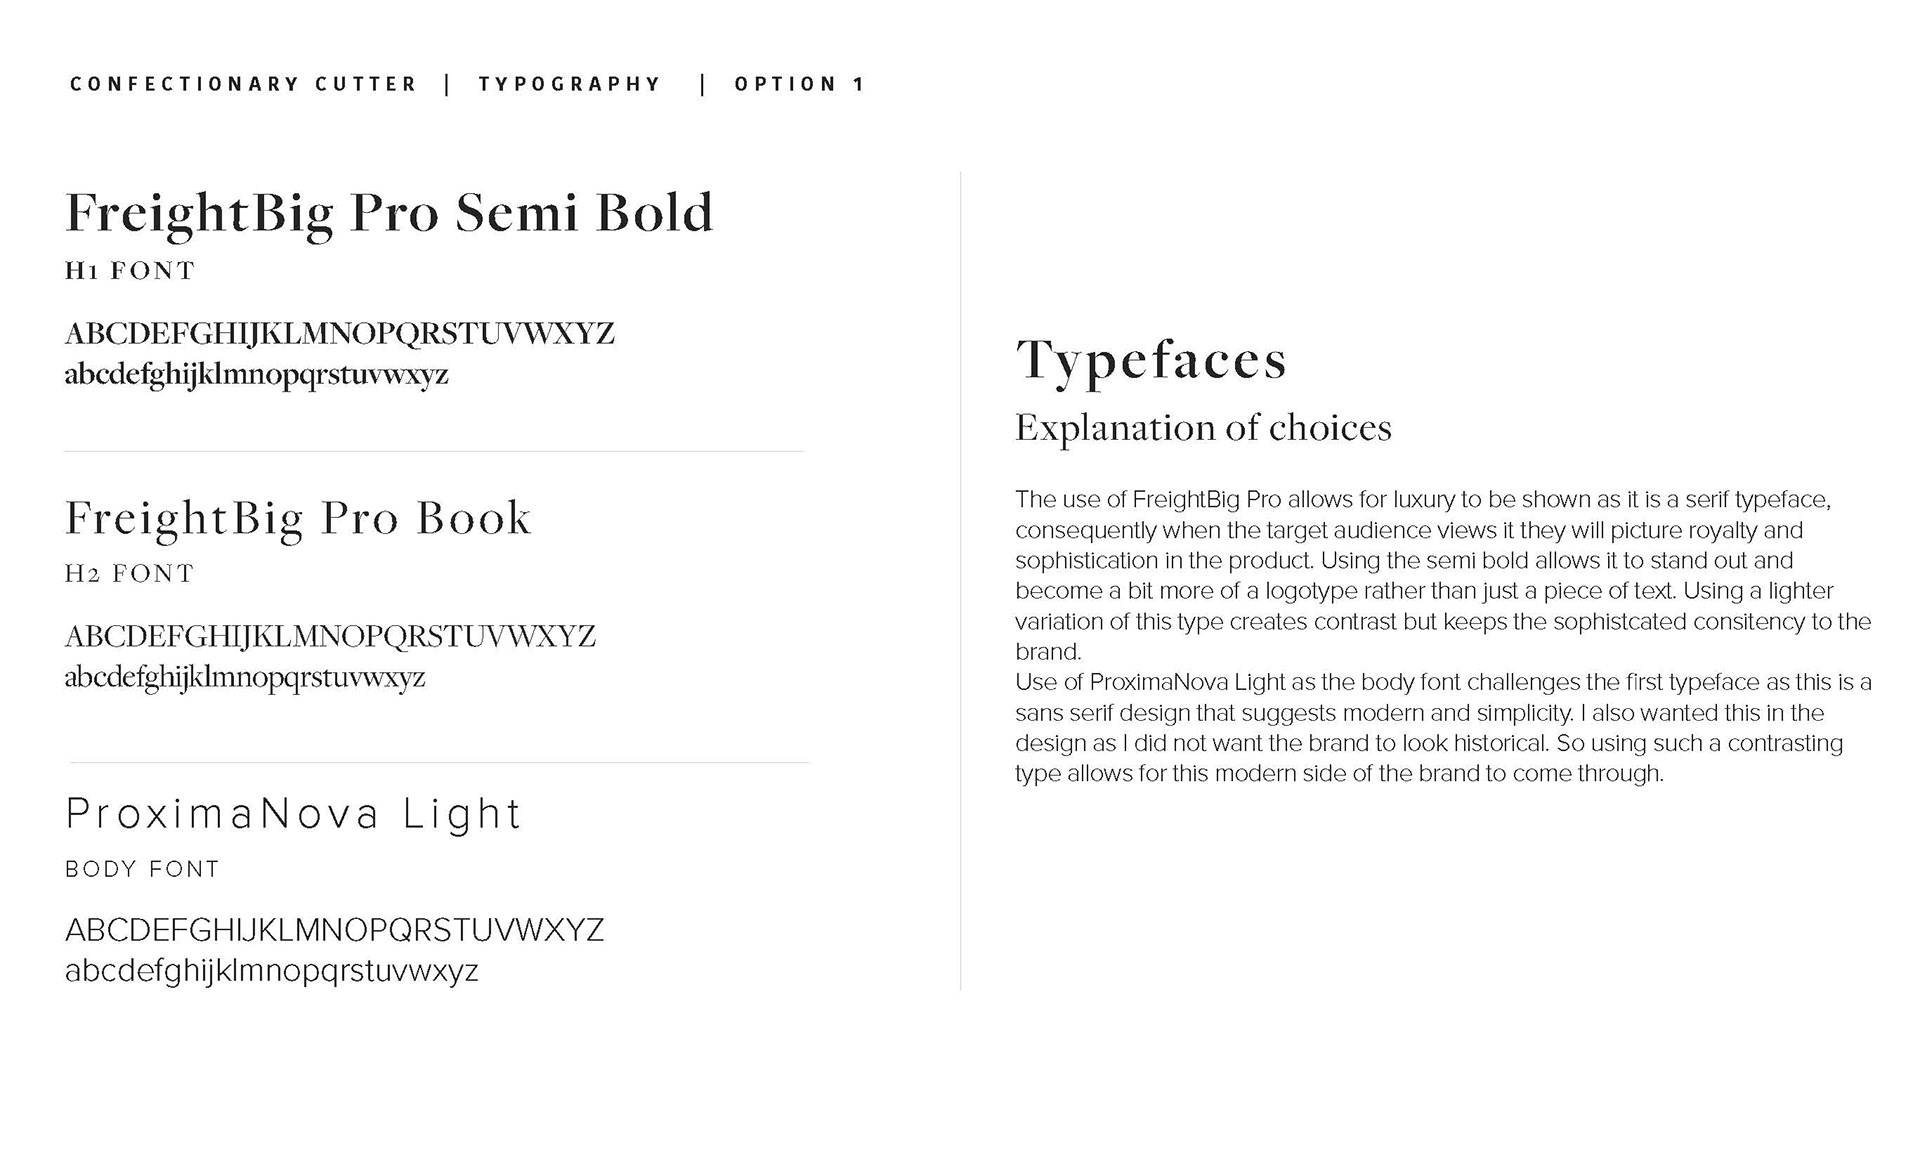Viewport: 1920px width, 1162px height.
Task: Select the H1 FONT label
Action: (130, 270)
